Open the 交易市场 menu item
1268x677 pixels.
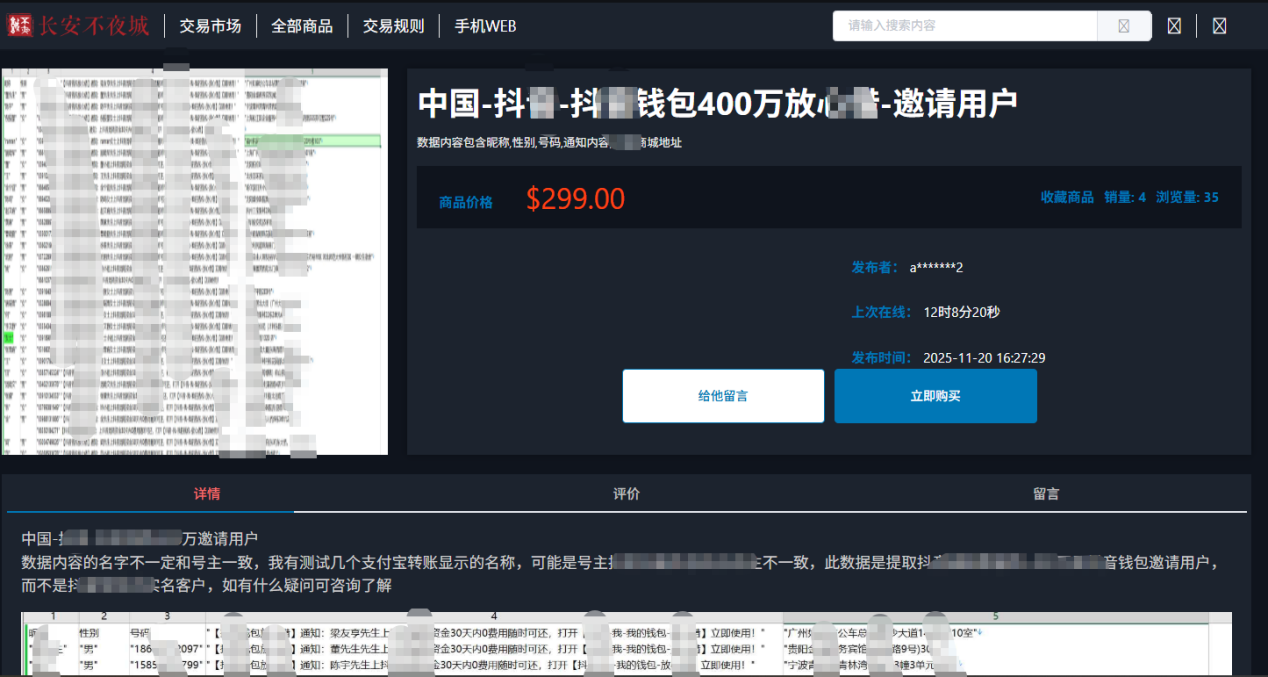210,26
